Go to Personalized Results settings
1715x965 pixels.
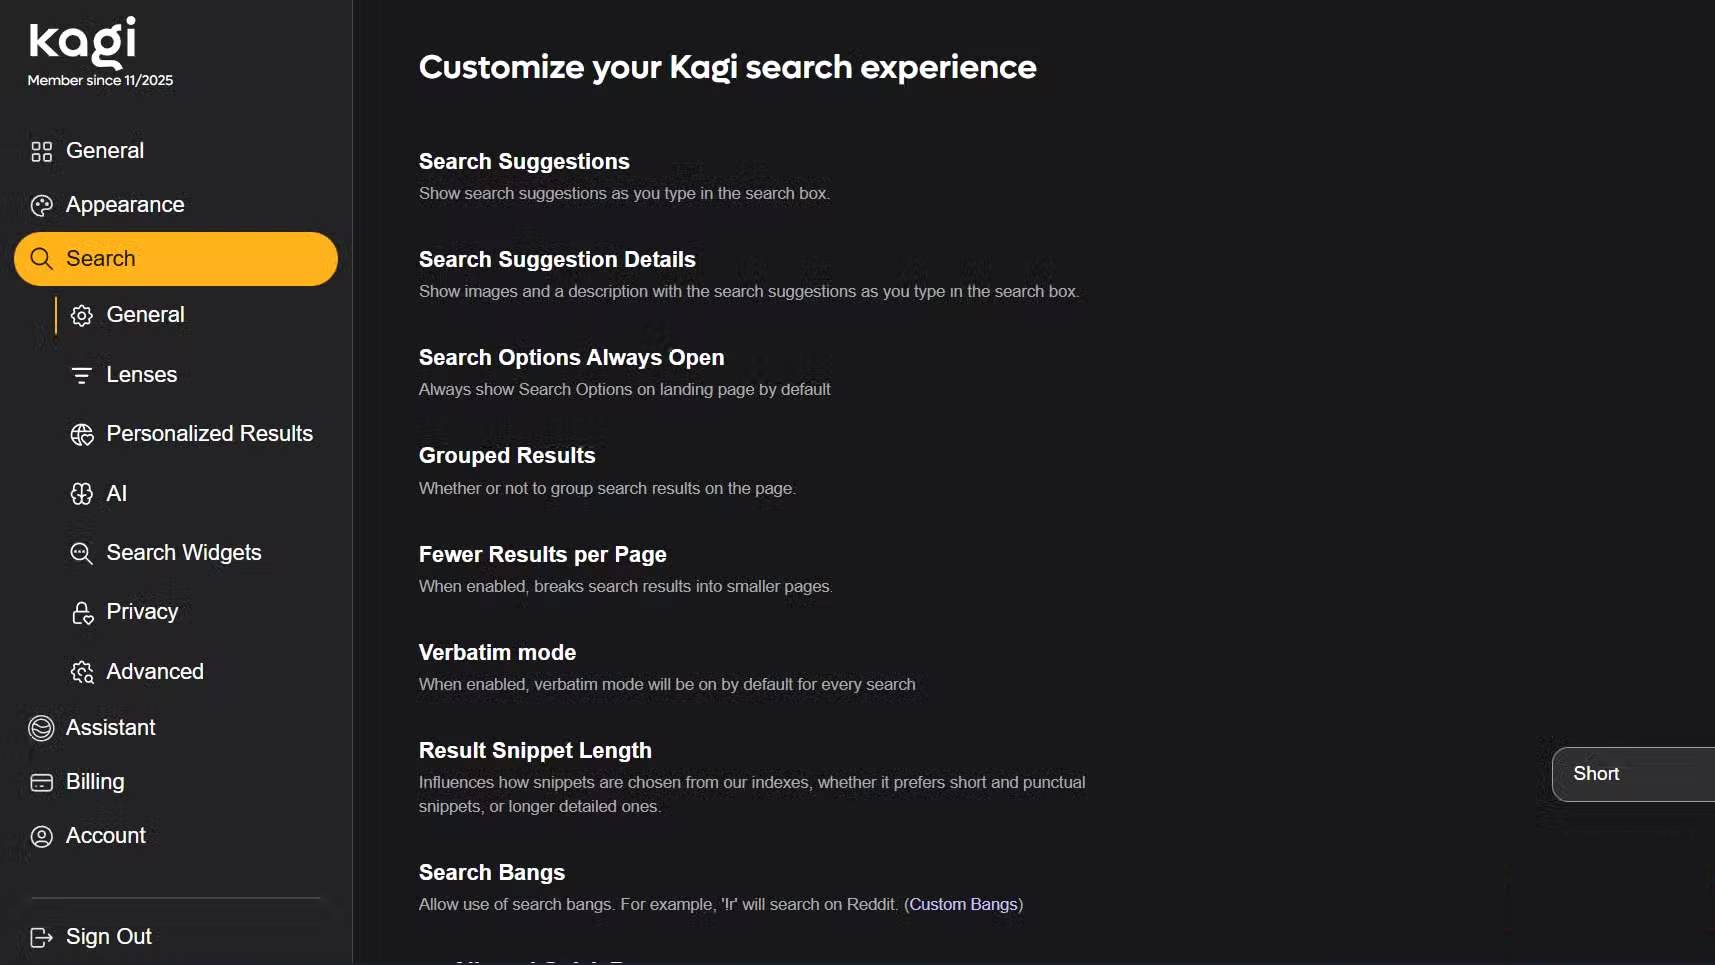tap(209, 434)
